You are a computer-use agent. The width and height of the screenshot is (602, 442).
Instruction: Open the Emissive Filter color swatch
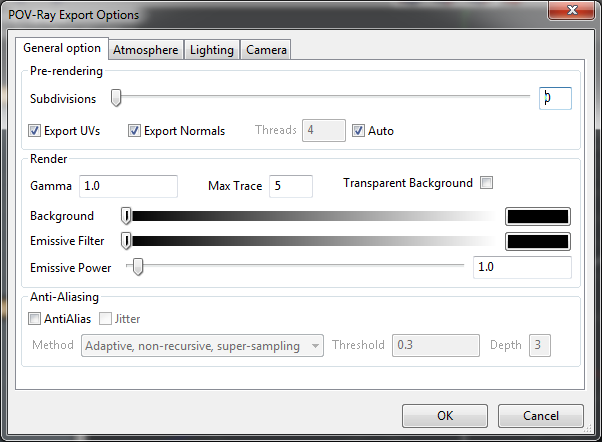pos(538,242)
